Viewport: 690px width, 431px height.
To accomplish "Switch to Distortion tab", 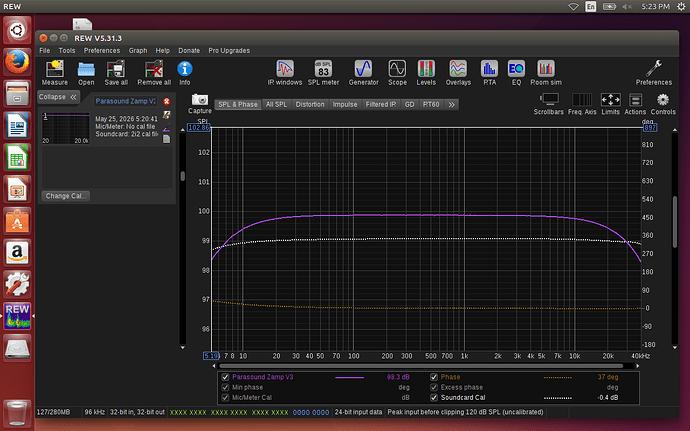I will (310, 104).
